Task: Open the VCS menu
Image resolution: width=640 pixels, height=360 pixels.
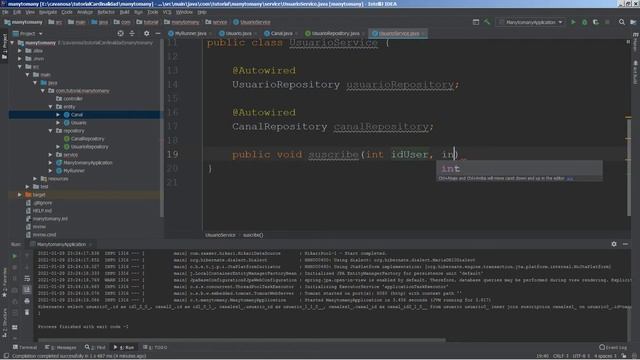Action: pyautogui.click(x=167, y=12)
